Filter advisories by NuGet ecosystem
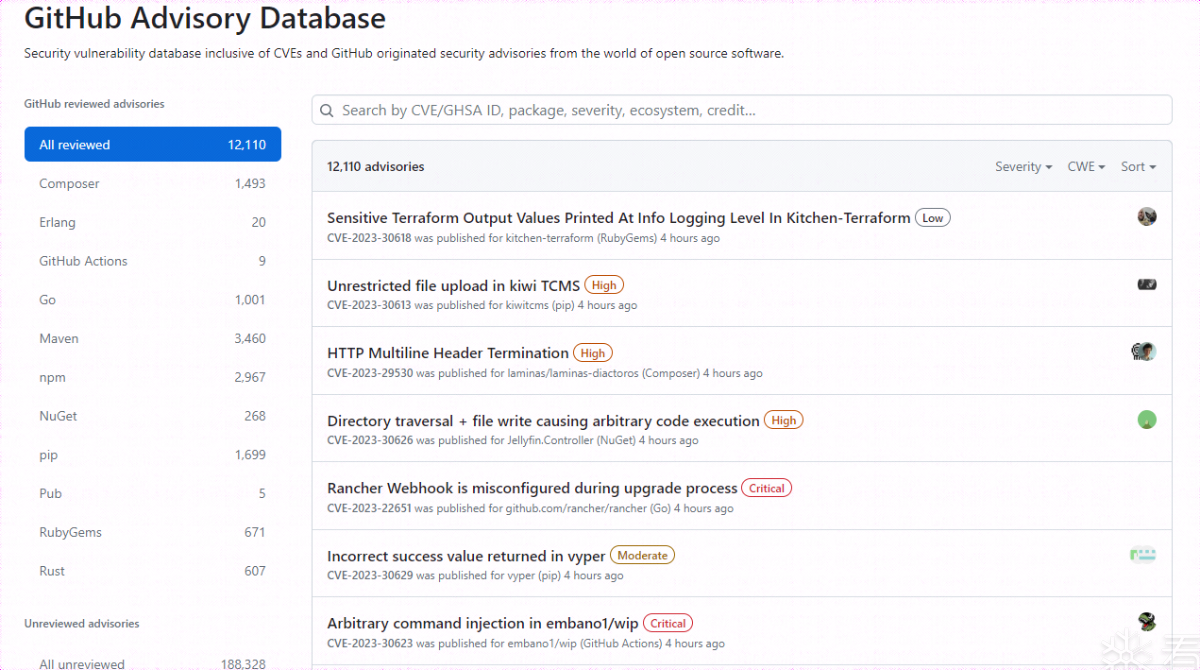 153,416
